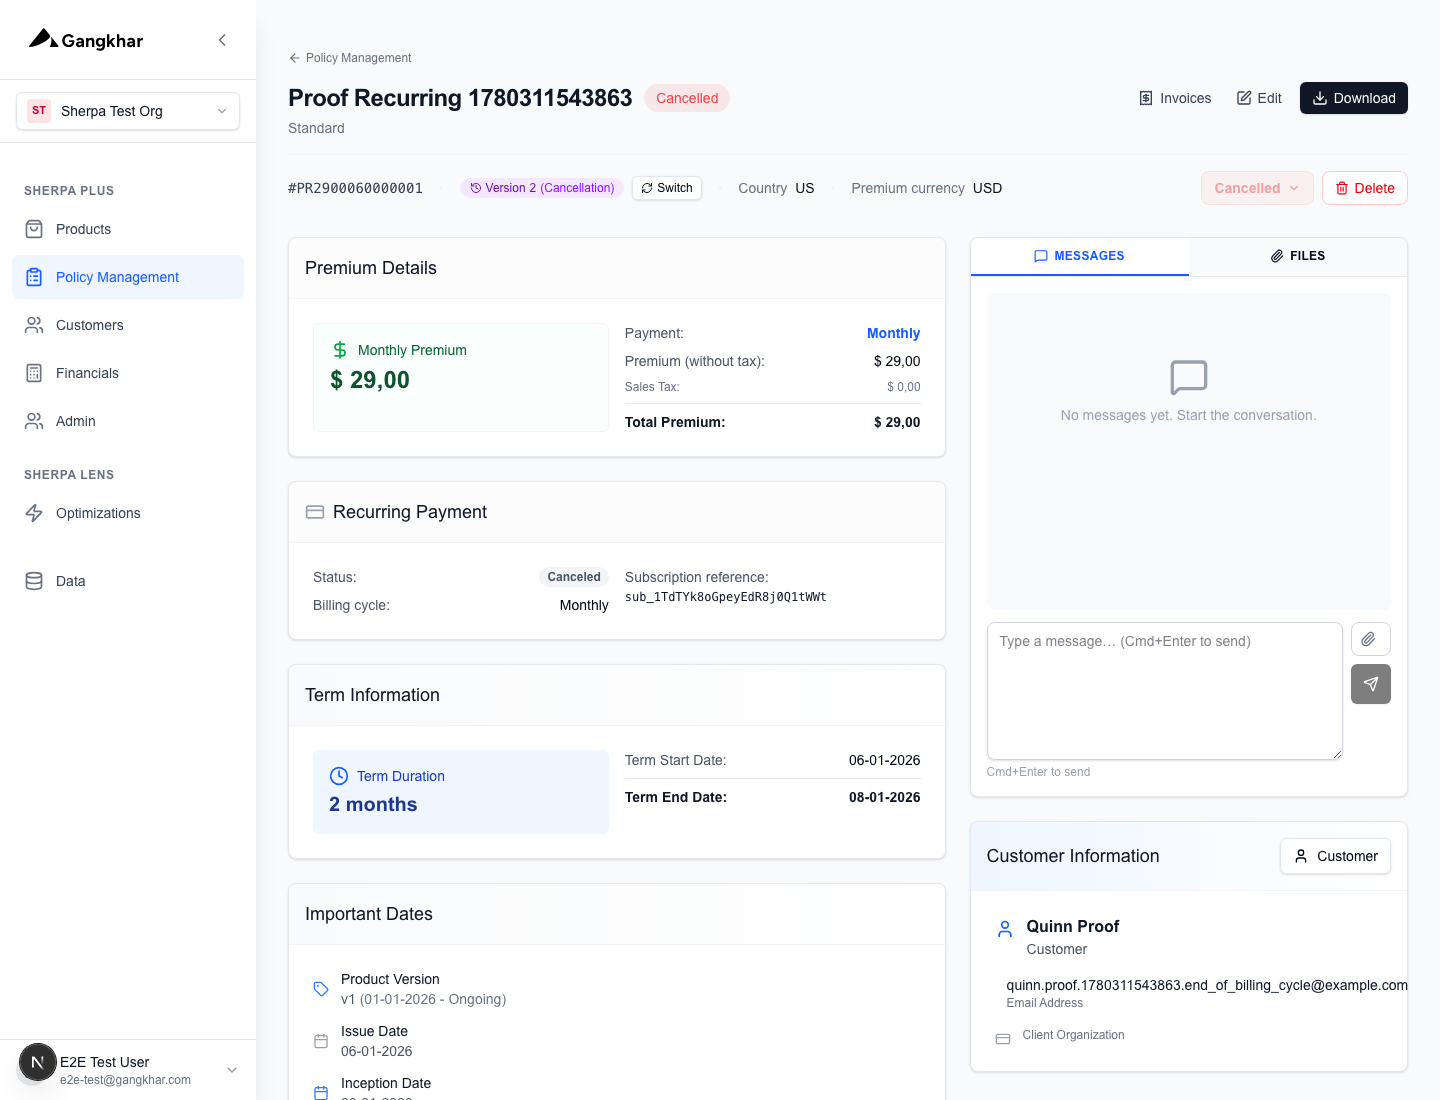This screenshot has height=1100, width=1440.
Task: Click the empty-conversation speech bubble icon
Action: (1189, 378)
